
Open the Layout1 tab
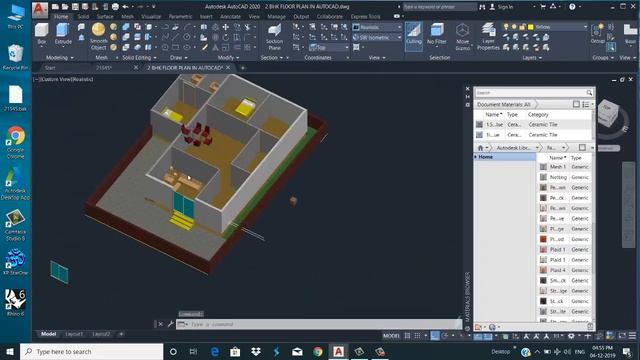tap(74, 334)
